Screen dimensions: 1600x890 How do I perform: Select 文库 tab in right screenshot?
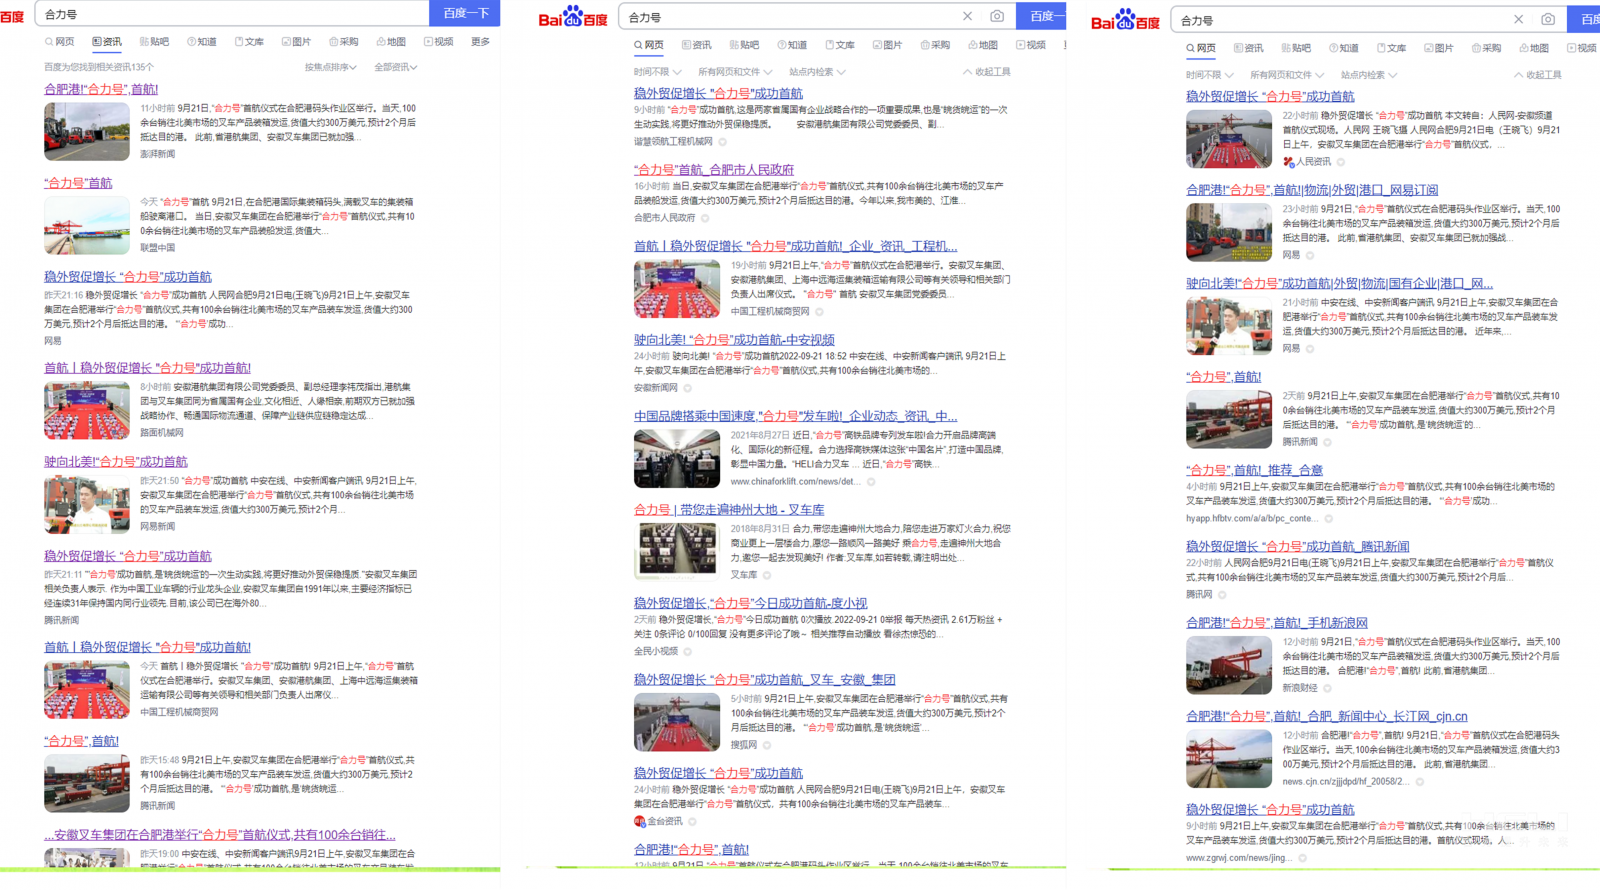(x=1391, y=48)
